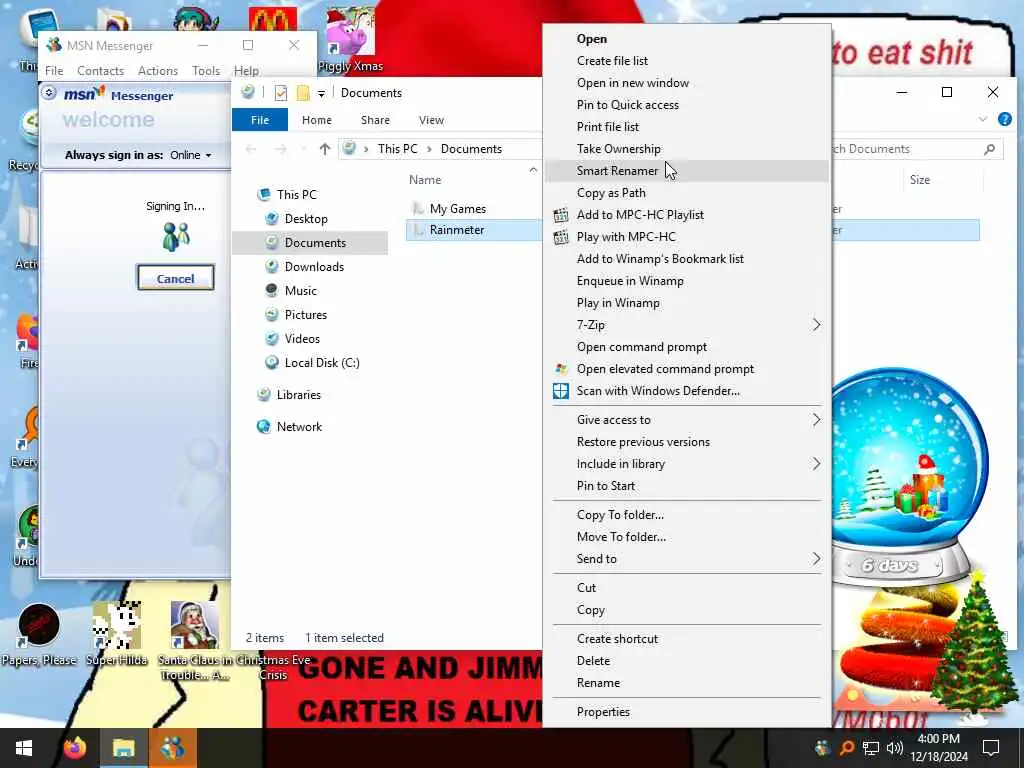Open Piggly Xmas desktop shortcut
Viewport: 1024px width, 768px height.
(x=351, y=40)
